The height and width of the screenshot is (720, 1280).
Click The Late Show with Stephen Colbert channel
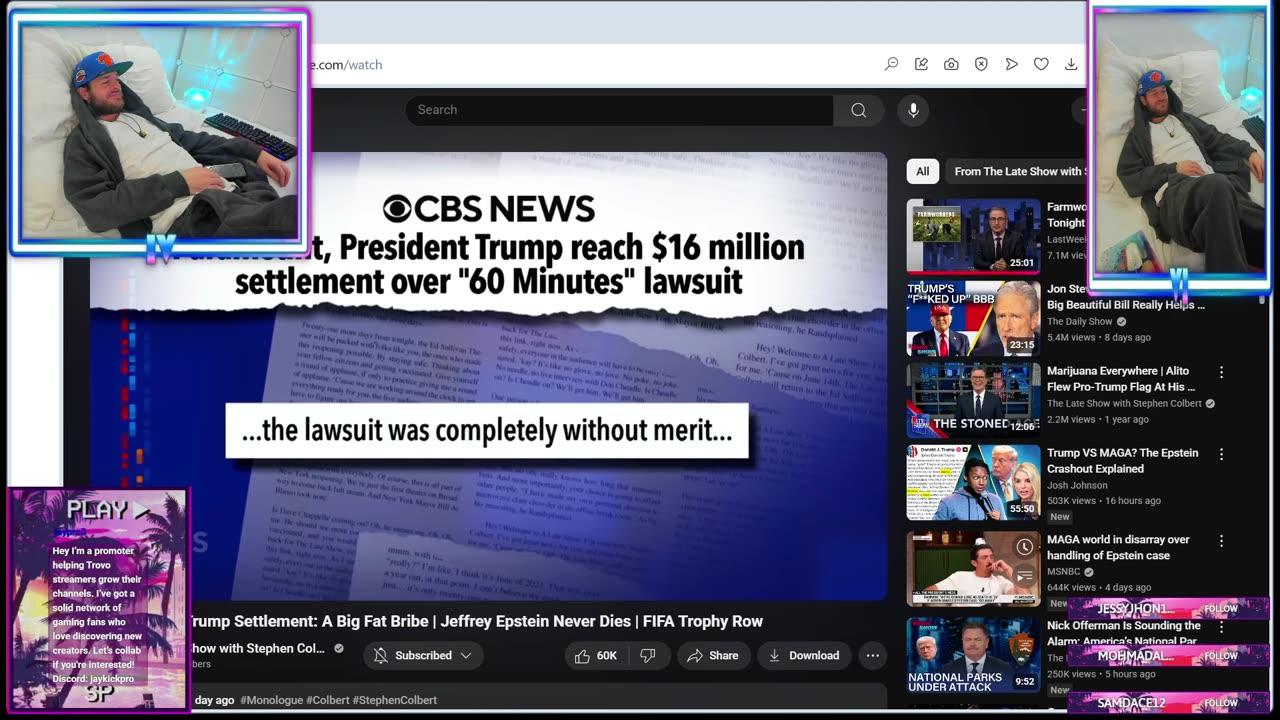(x=1124, y=404)
